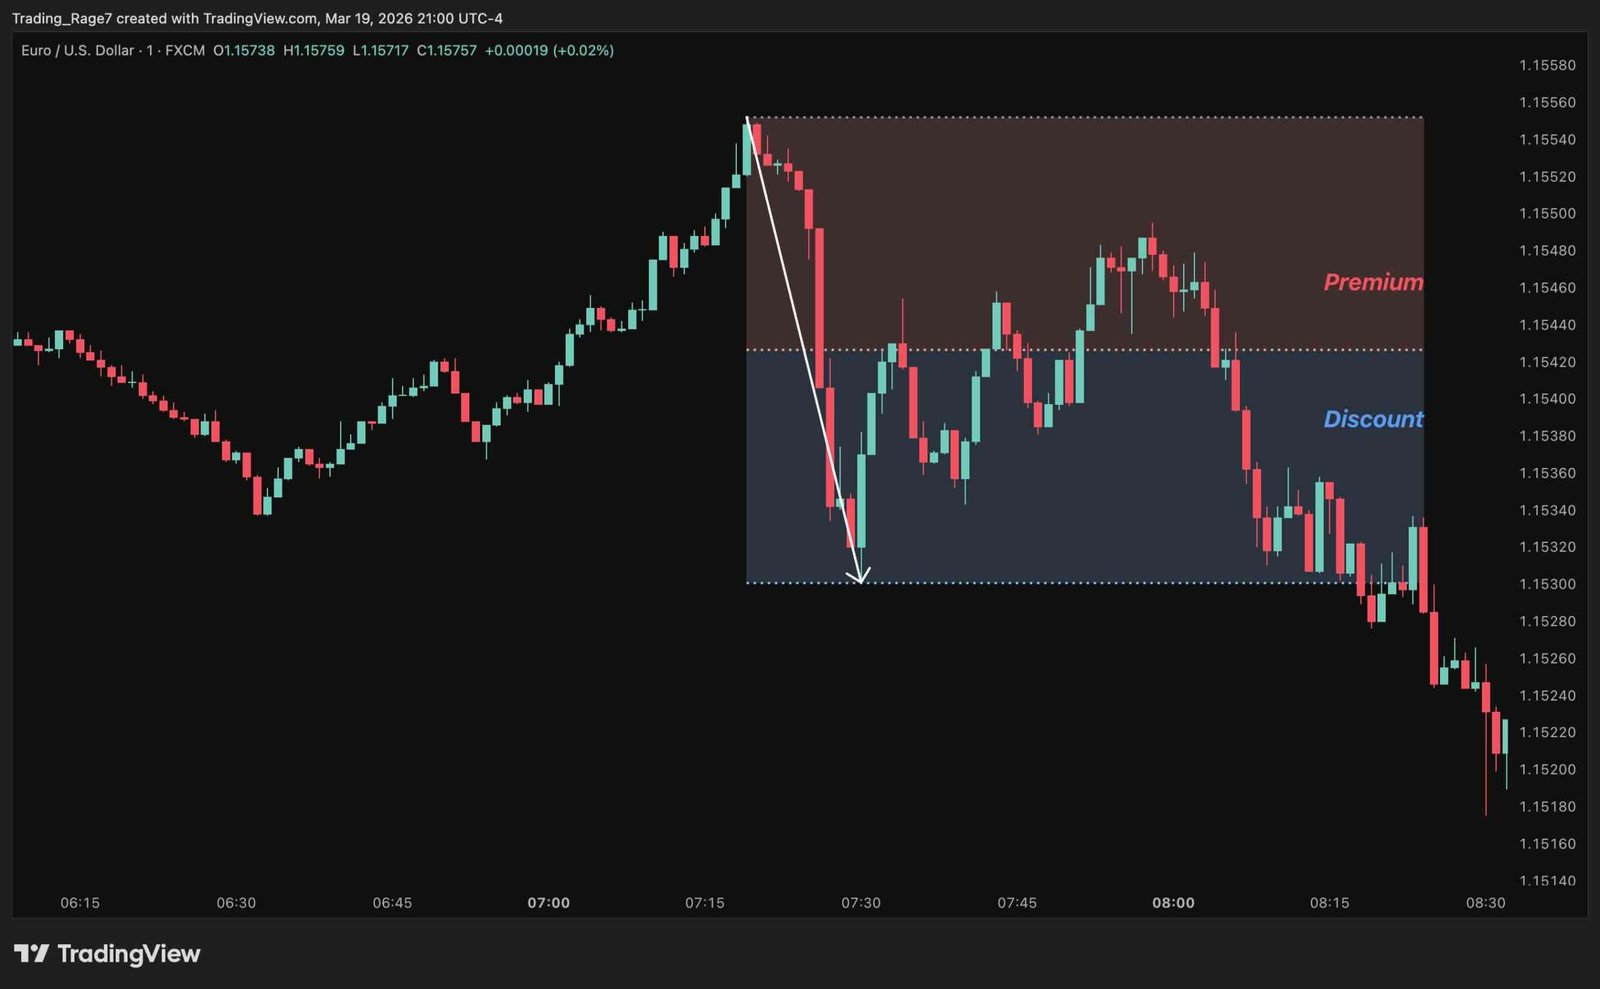Click the 1.15580 price scale label
Viewport: 1600px width, 989px height.
click(1547, 65)
